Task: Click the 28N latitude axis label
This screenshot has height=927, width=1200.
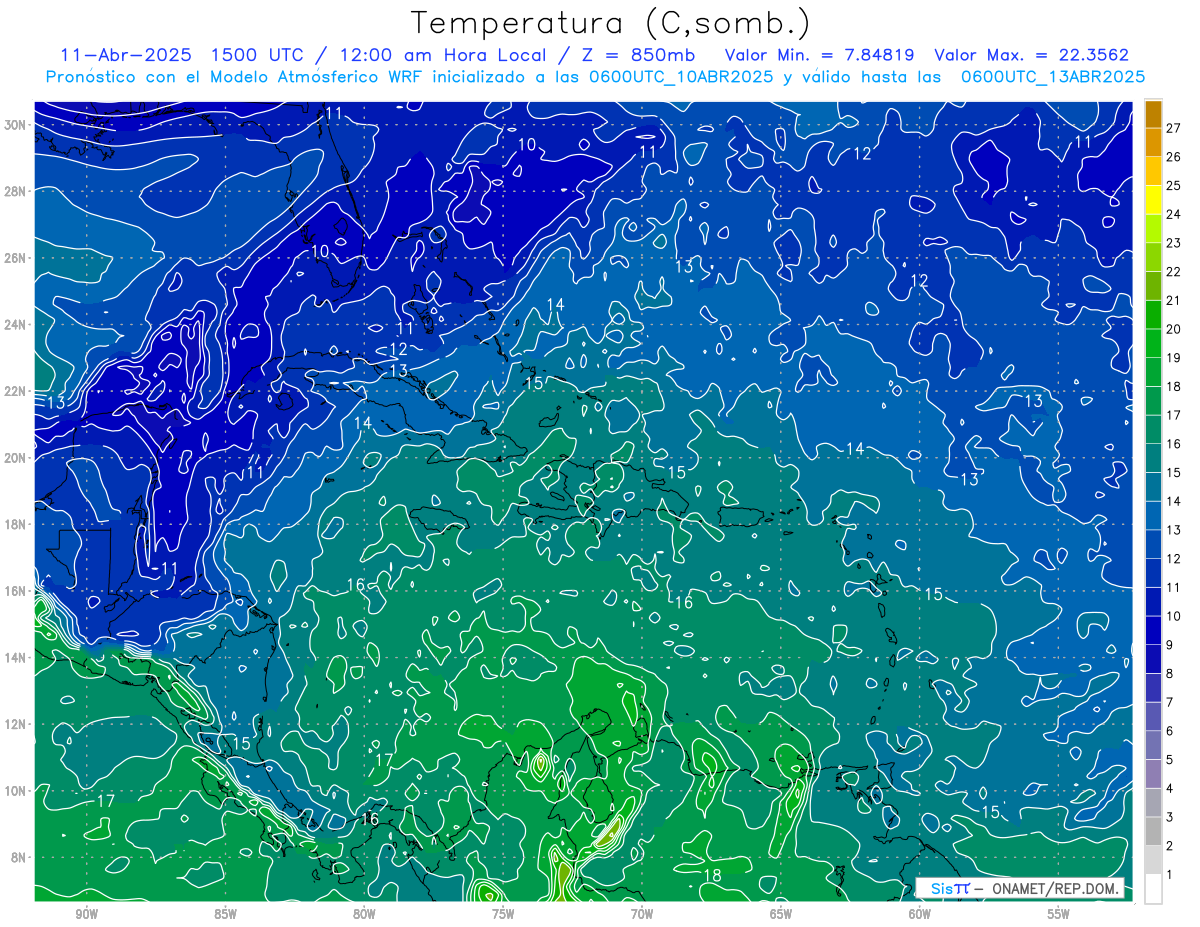Action: coord(16,191)
